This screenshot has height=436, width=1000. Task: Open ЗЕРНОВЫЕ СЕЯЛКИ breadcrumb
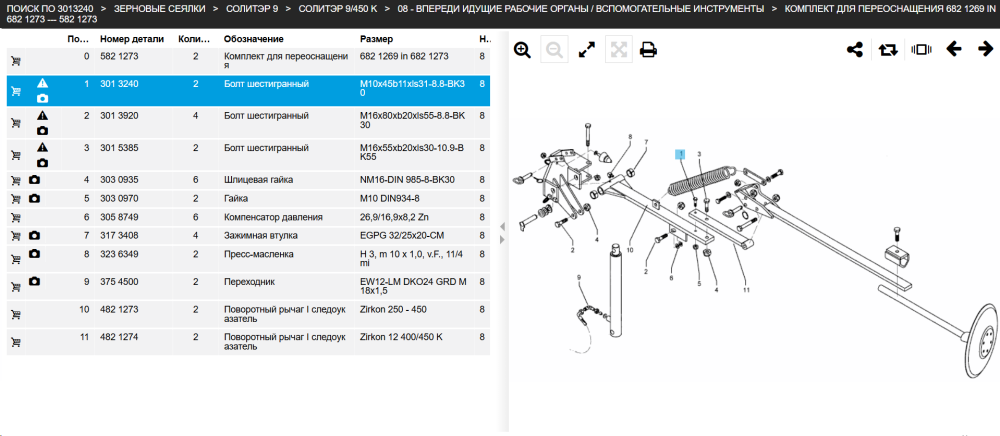pos(160,9)
